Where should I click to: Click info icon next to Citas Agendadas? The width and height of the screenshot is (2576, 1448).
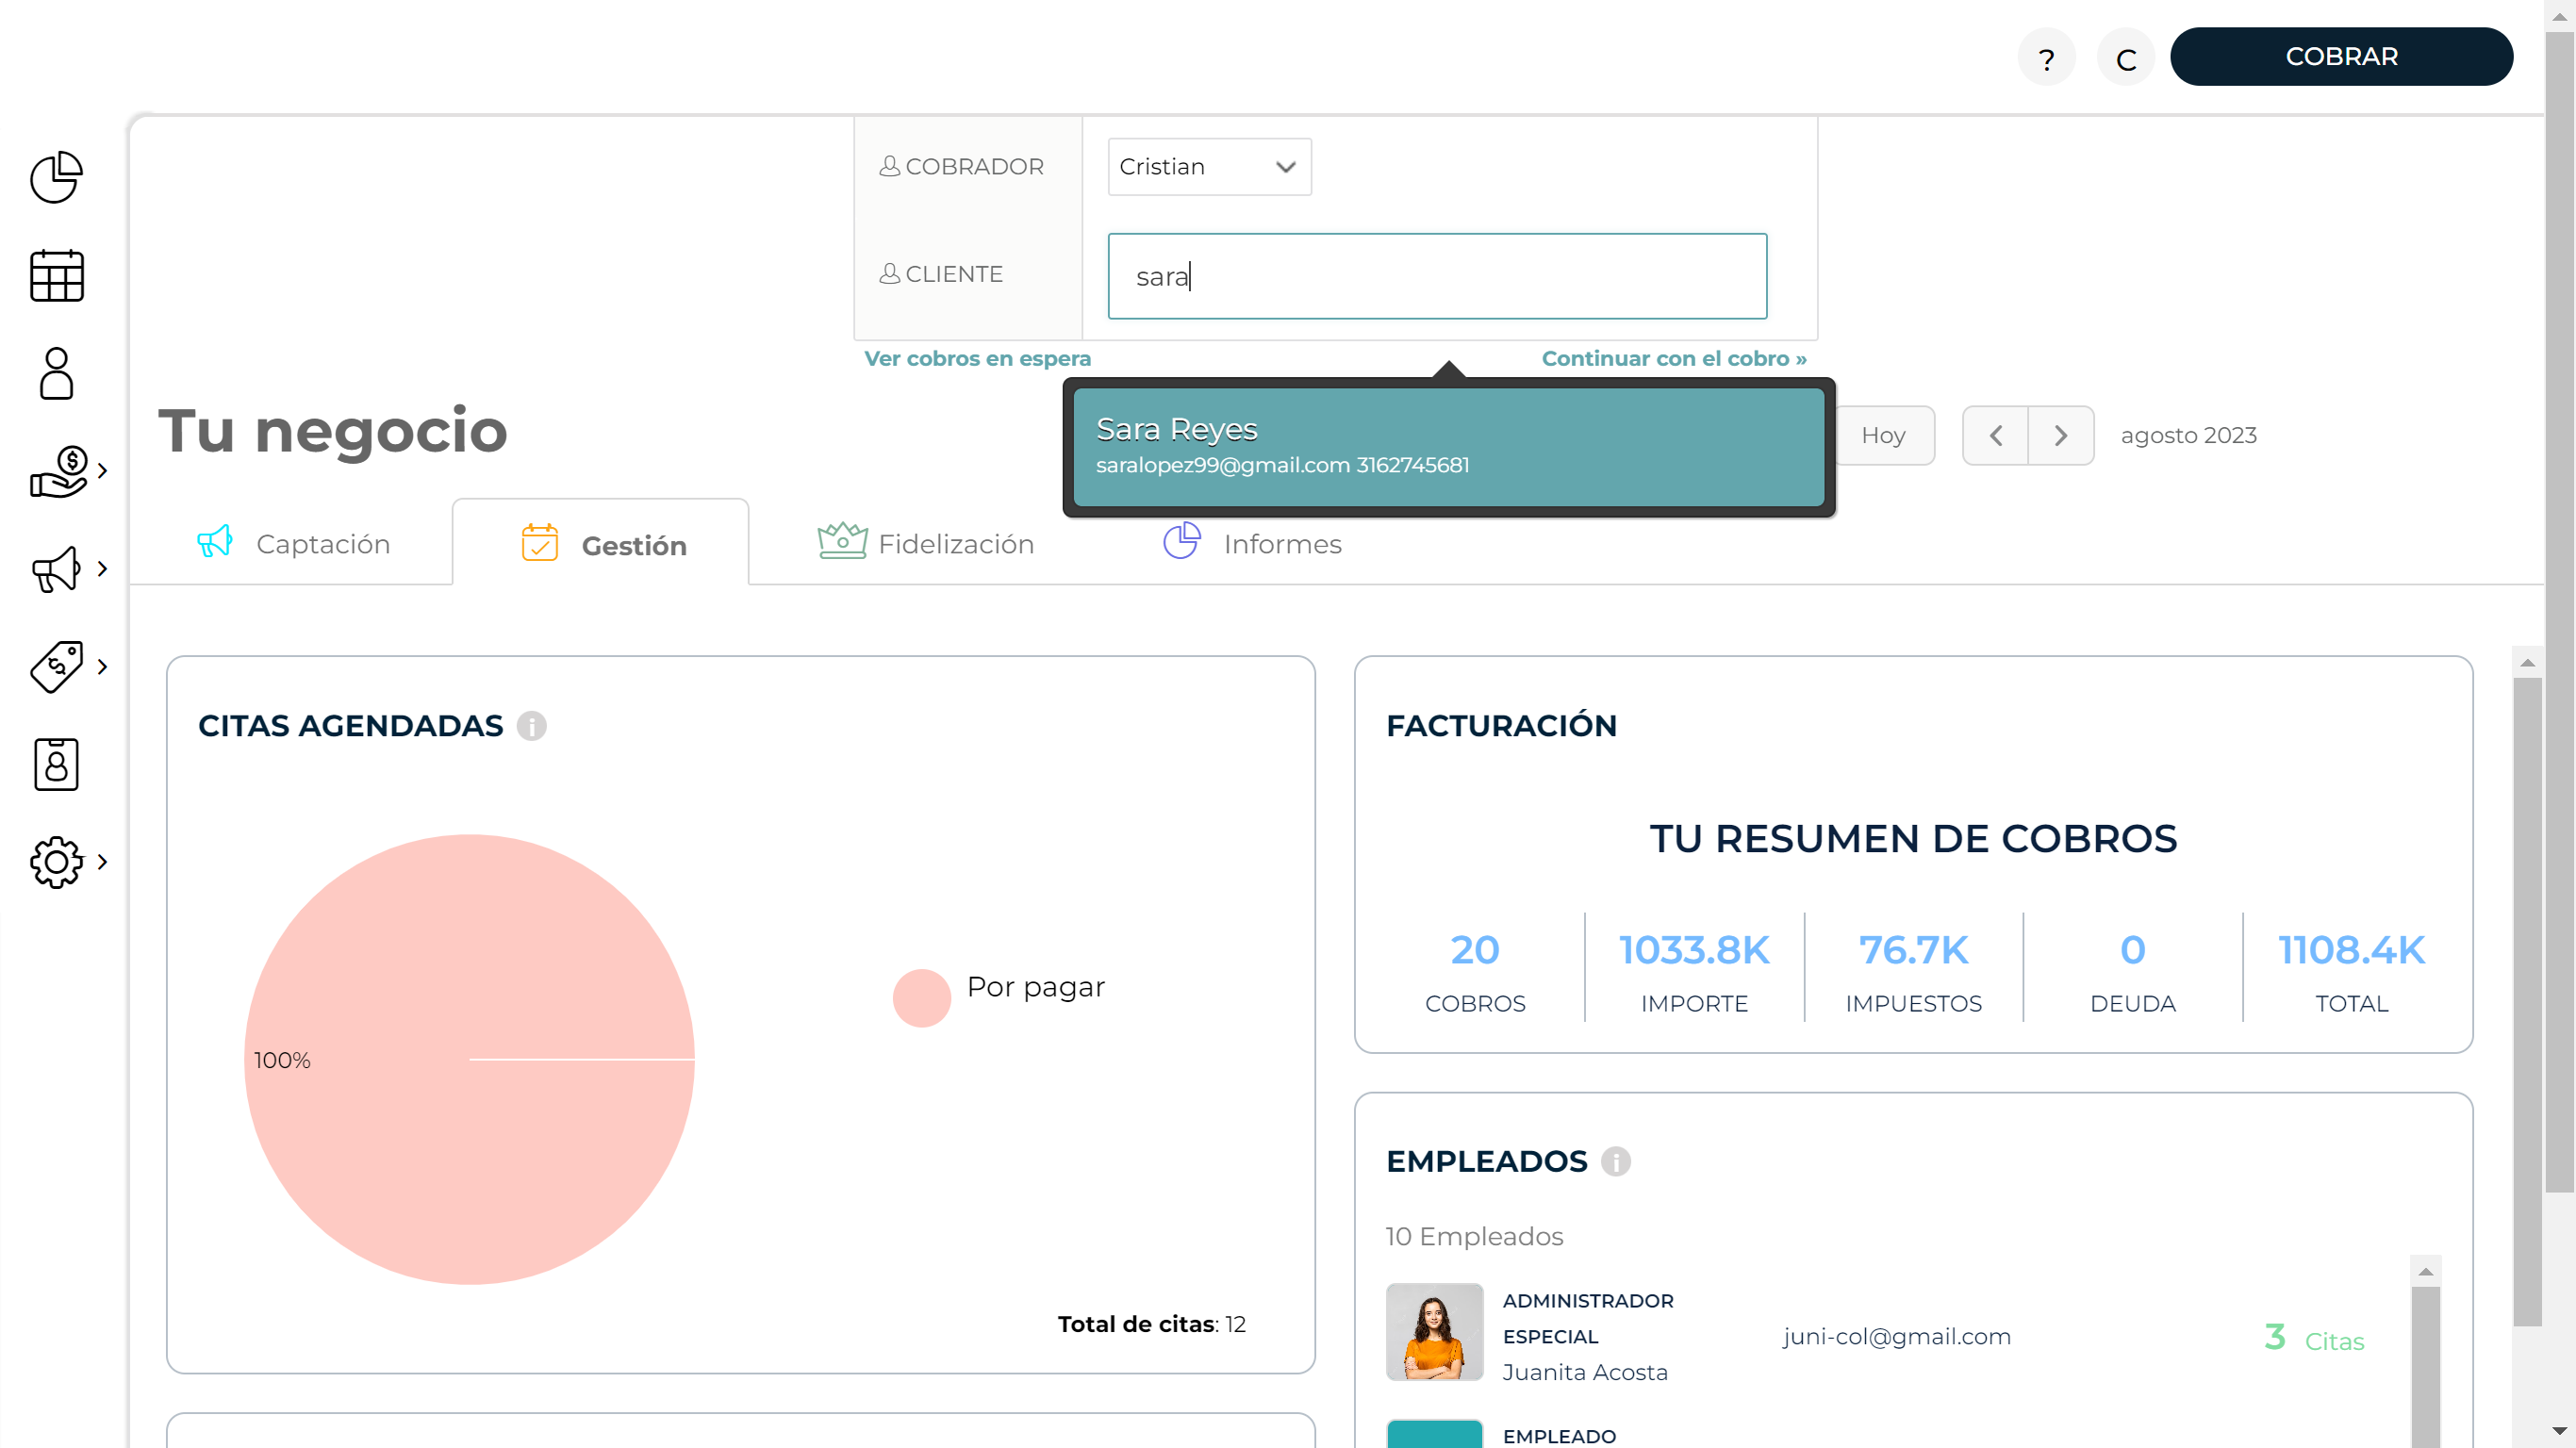coord(531,726)
